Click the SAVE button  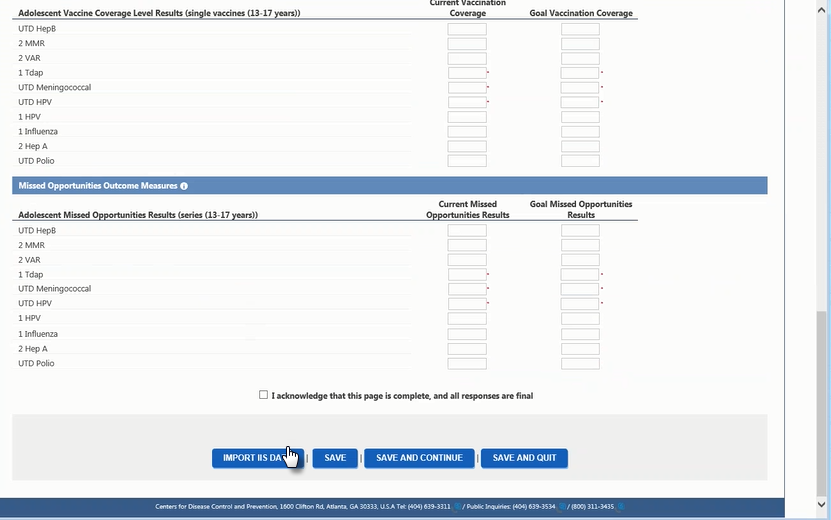(335, 458)
